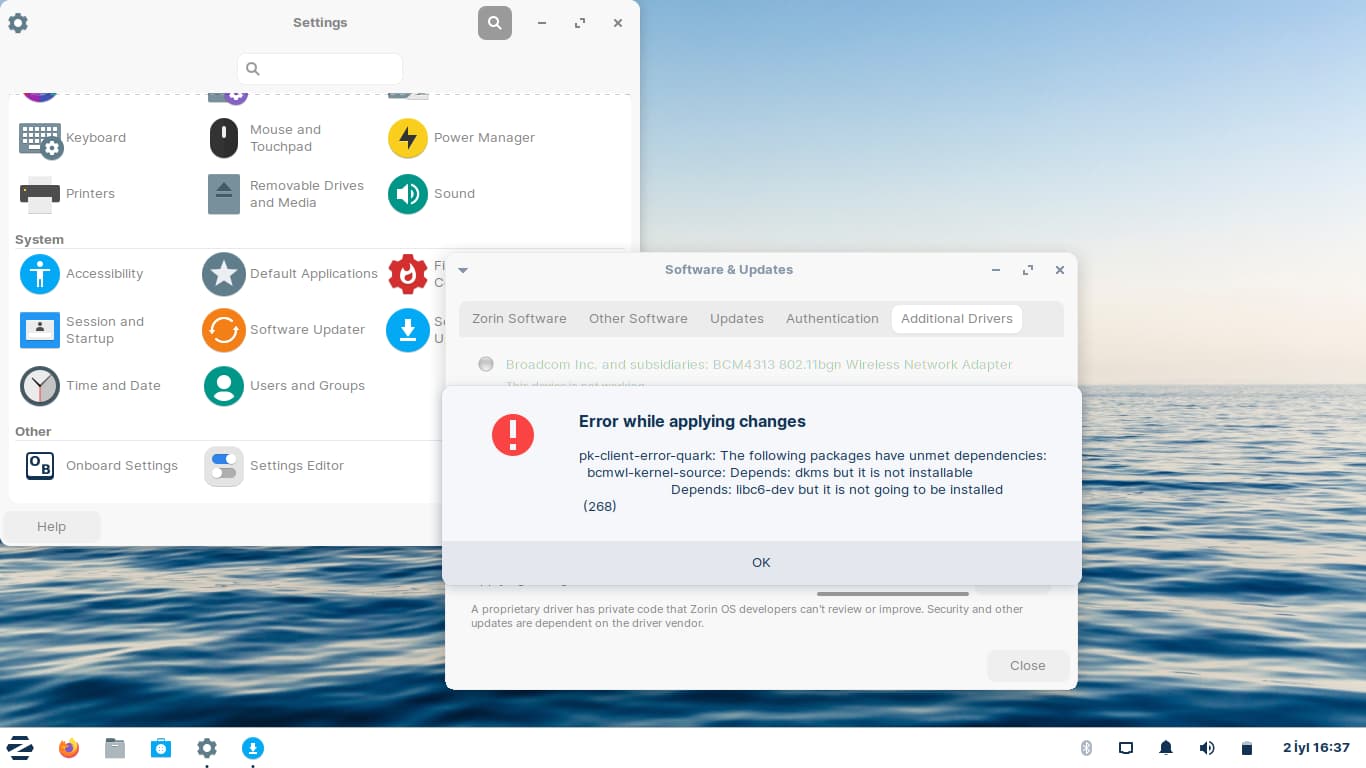The width and height of the screenshot is (1366, 768).
Task: Switch to the Authentication tab
Action: pos(832,319)
